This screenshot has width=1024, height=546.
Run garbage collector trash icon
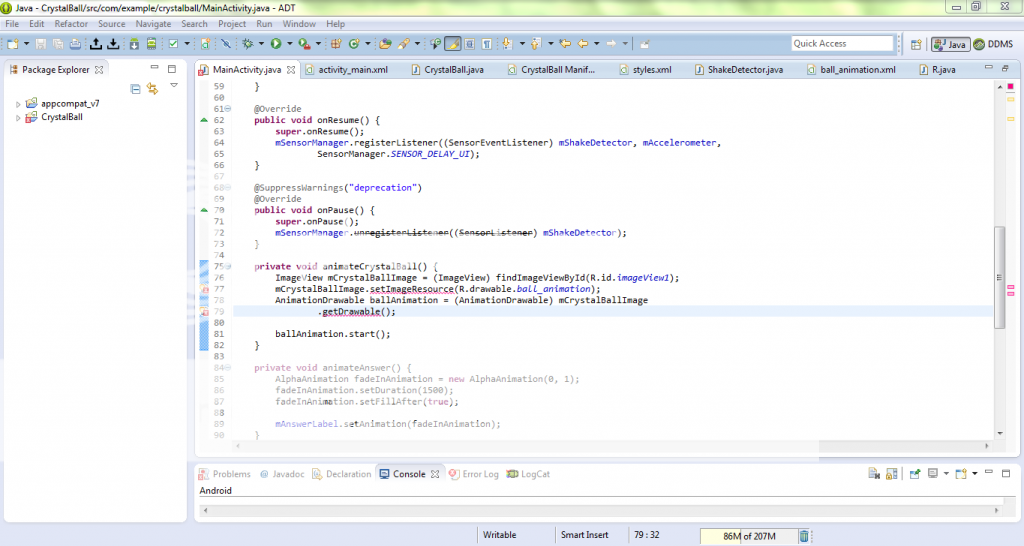tap(803, 536)
